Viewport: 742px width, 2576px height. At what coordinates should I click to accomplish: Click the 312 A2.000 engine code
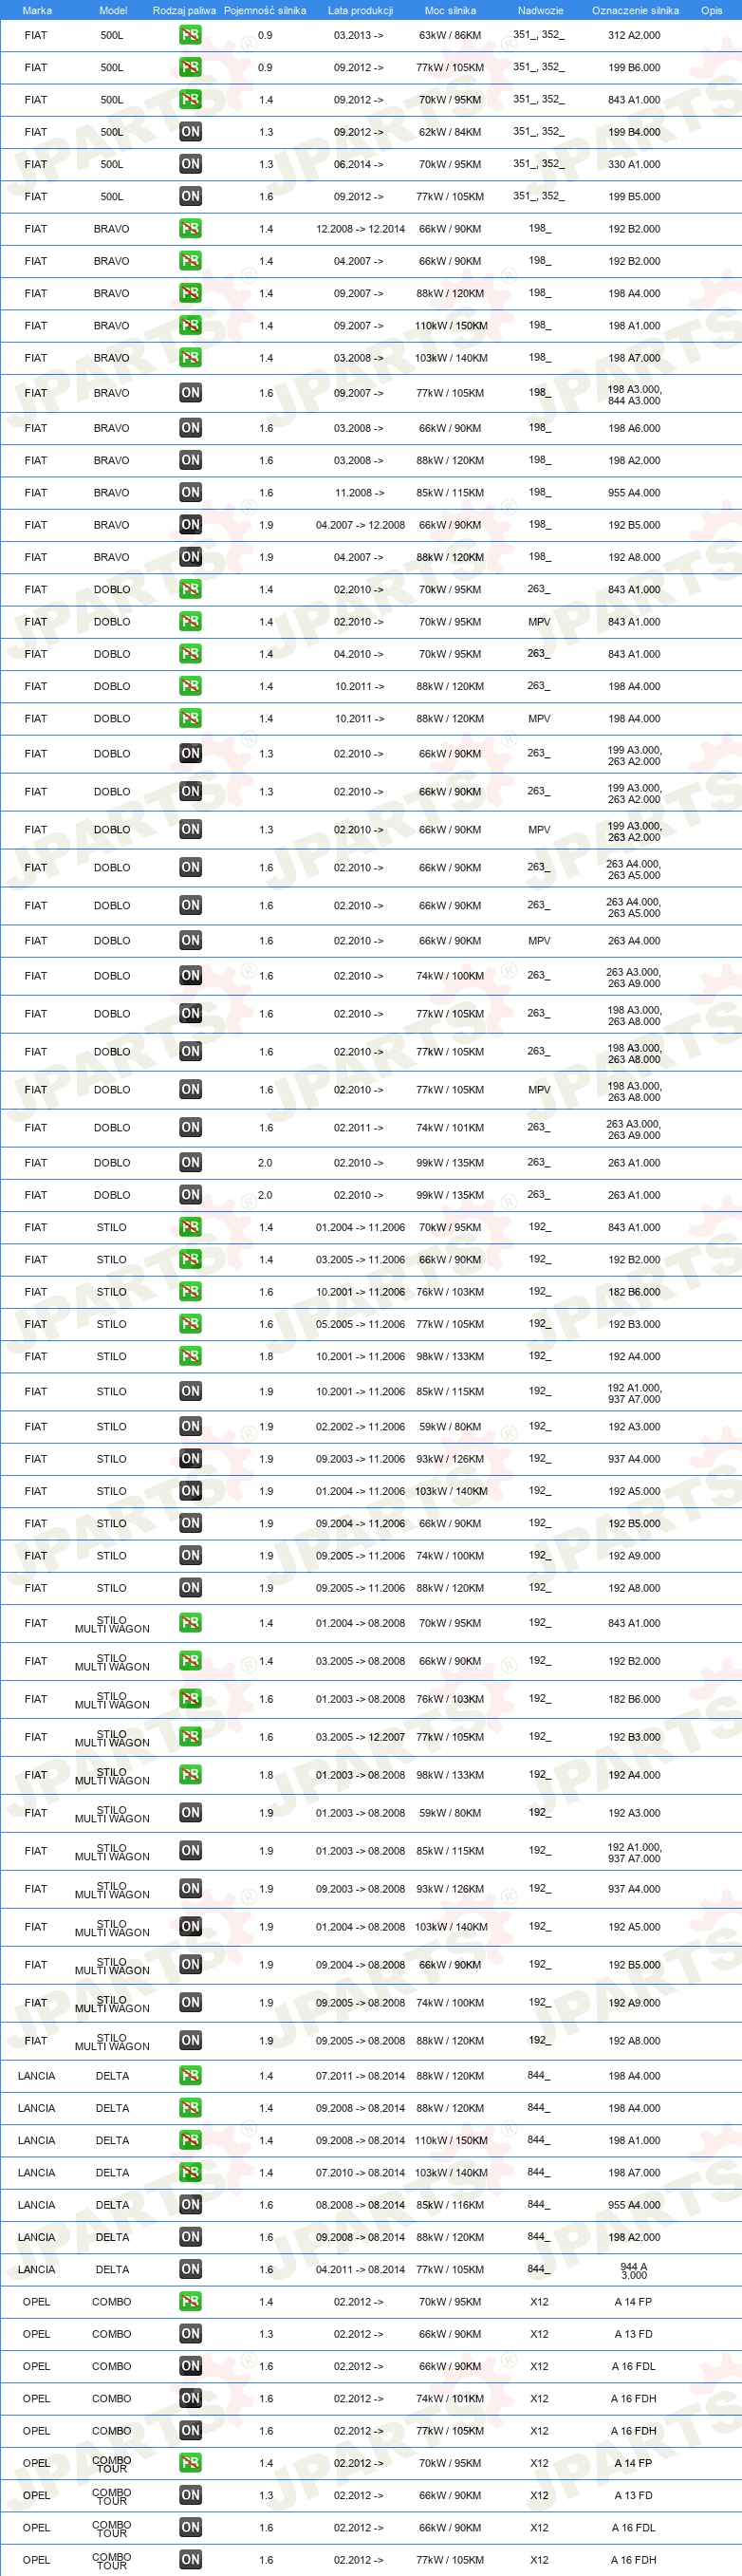point(634,35)
